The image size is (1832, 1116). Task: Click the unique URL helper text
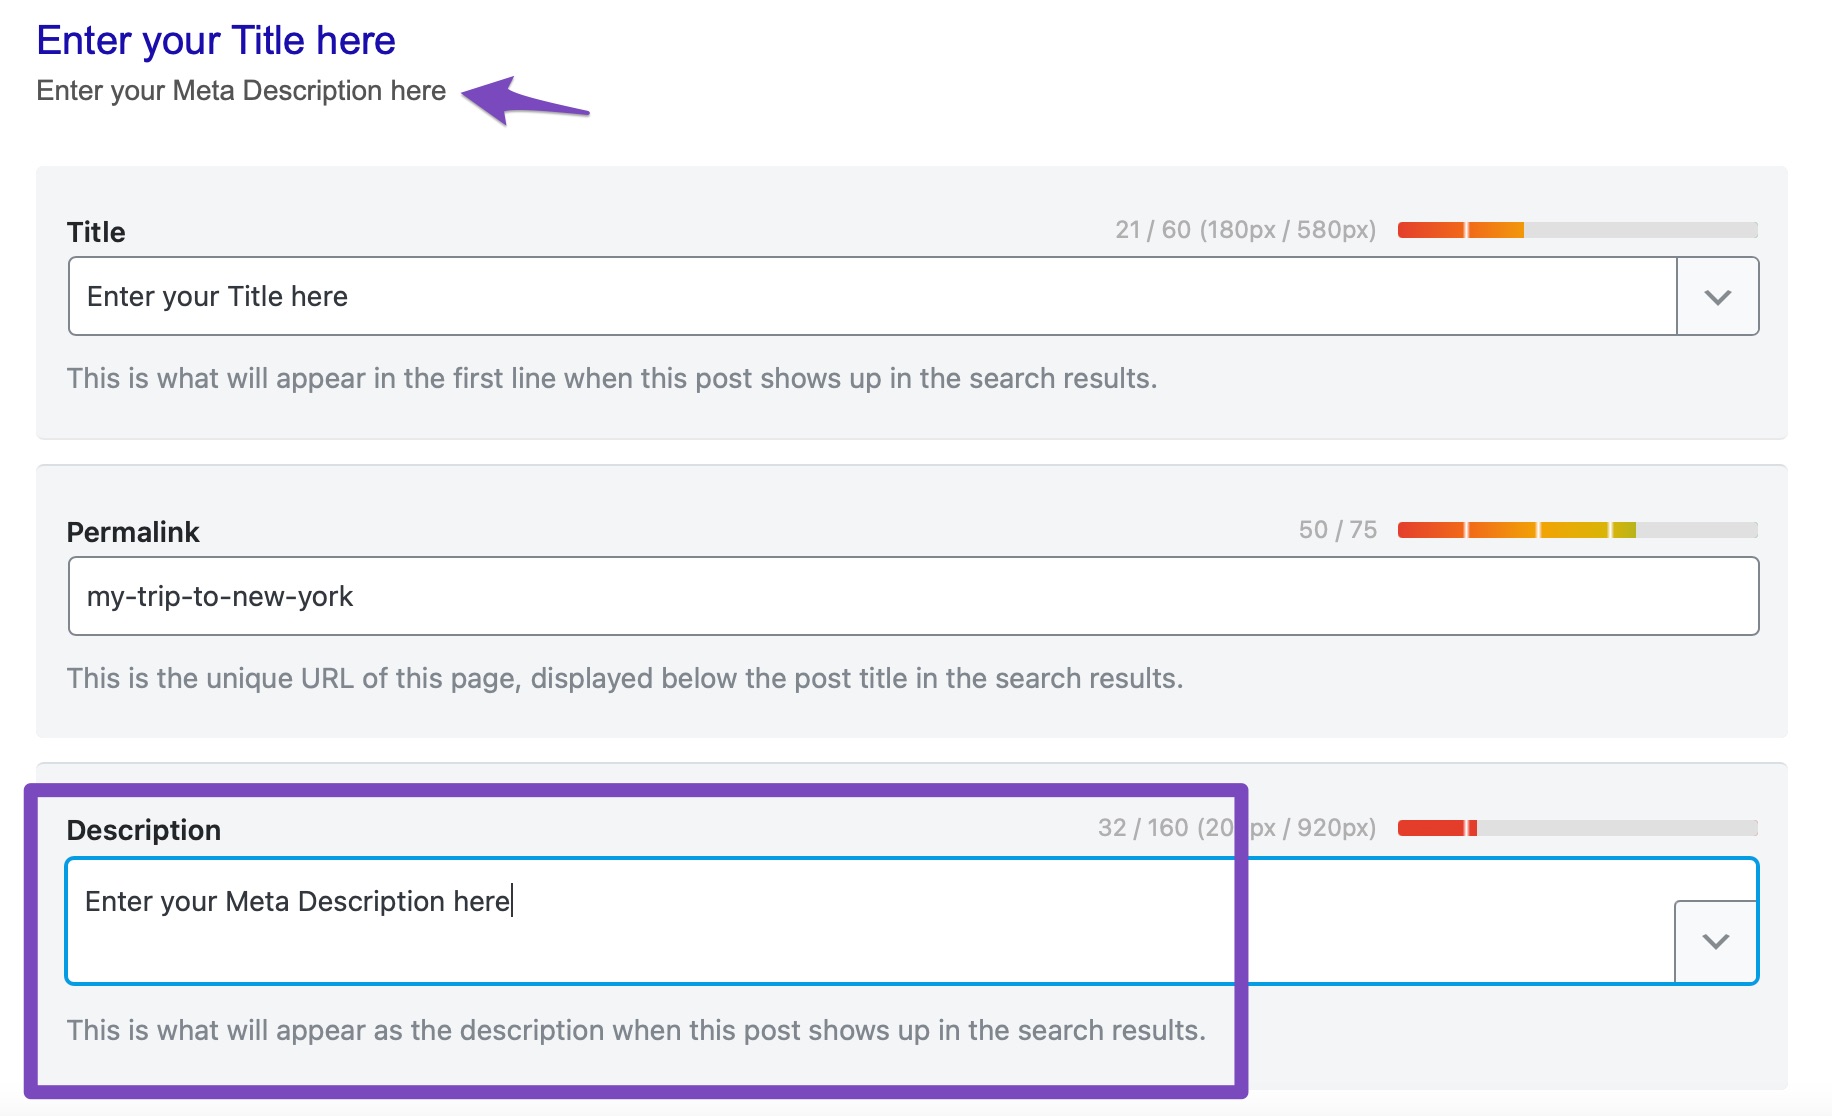(624, 677)
